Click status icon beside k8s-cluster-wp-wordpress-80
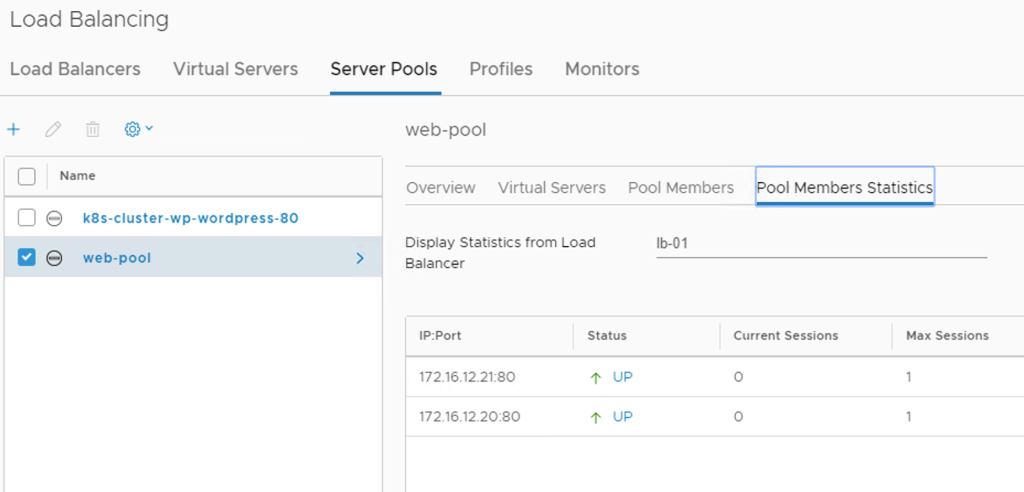 coord(55,218)
